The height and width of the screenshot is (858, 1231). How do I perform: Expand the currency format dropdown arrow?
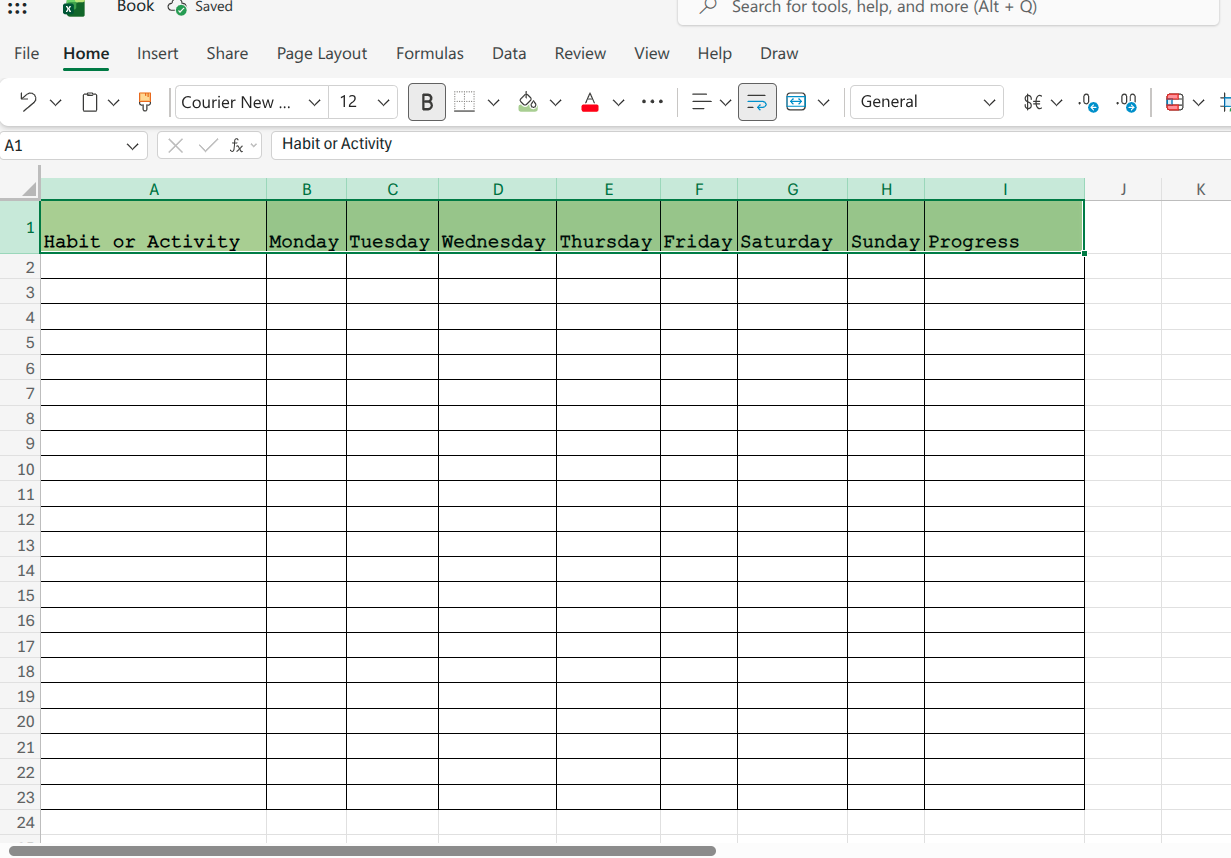pyautogui.click(x=1056, y=102)
